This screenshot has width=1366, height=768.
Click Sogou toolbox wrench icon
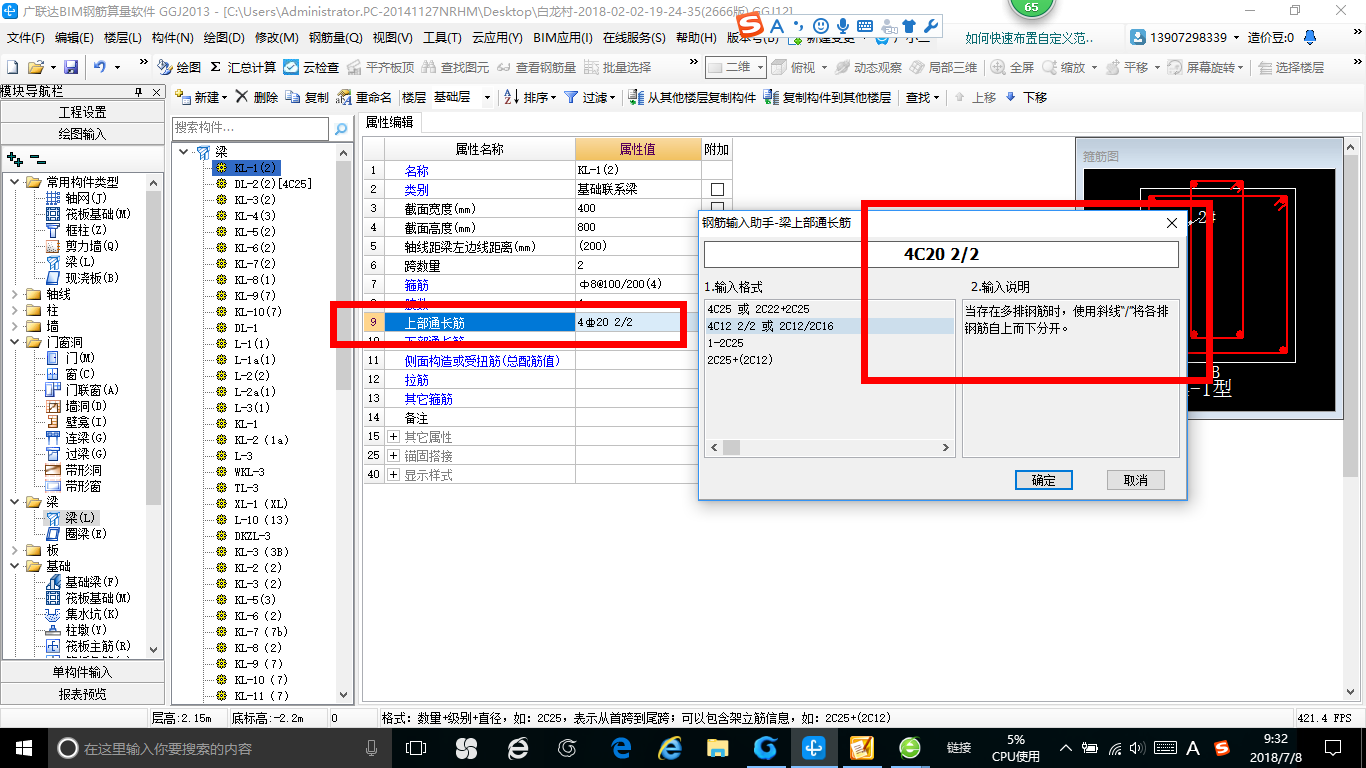(x=930, y=24)
